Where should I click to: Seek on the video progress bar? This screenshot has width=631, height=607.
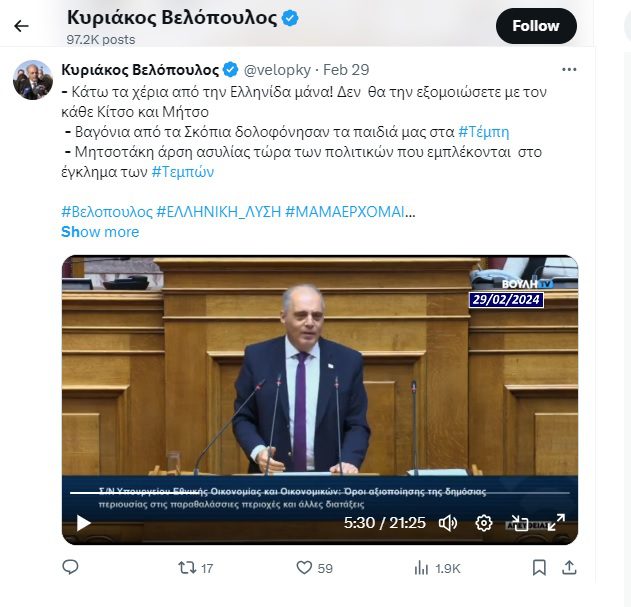(x=320, y=493)
